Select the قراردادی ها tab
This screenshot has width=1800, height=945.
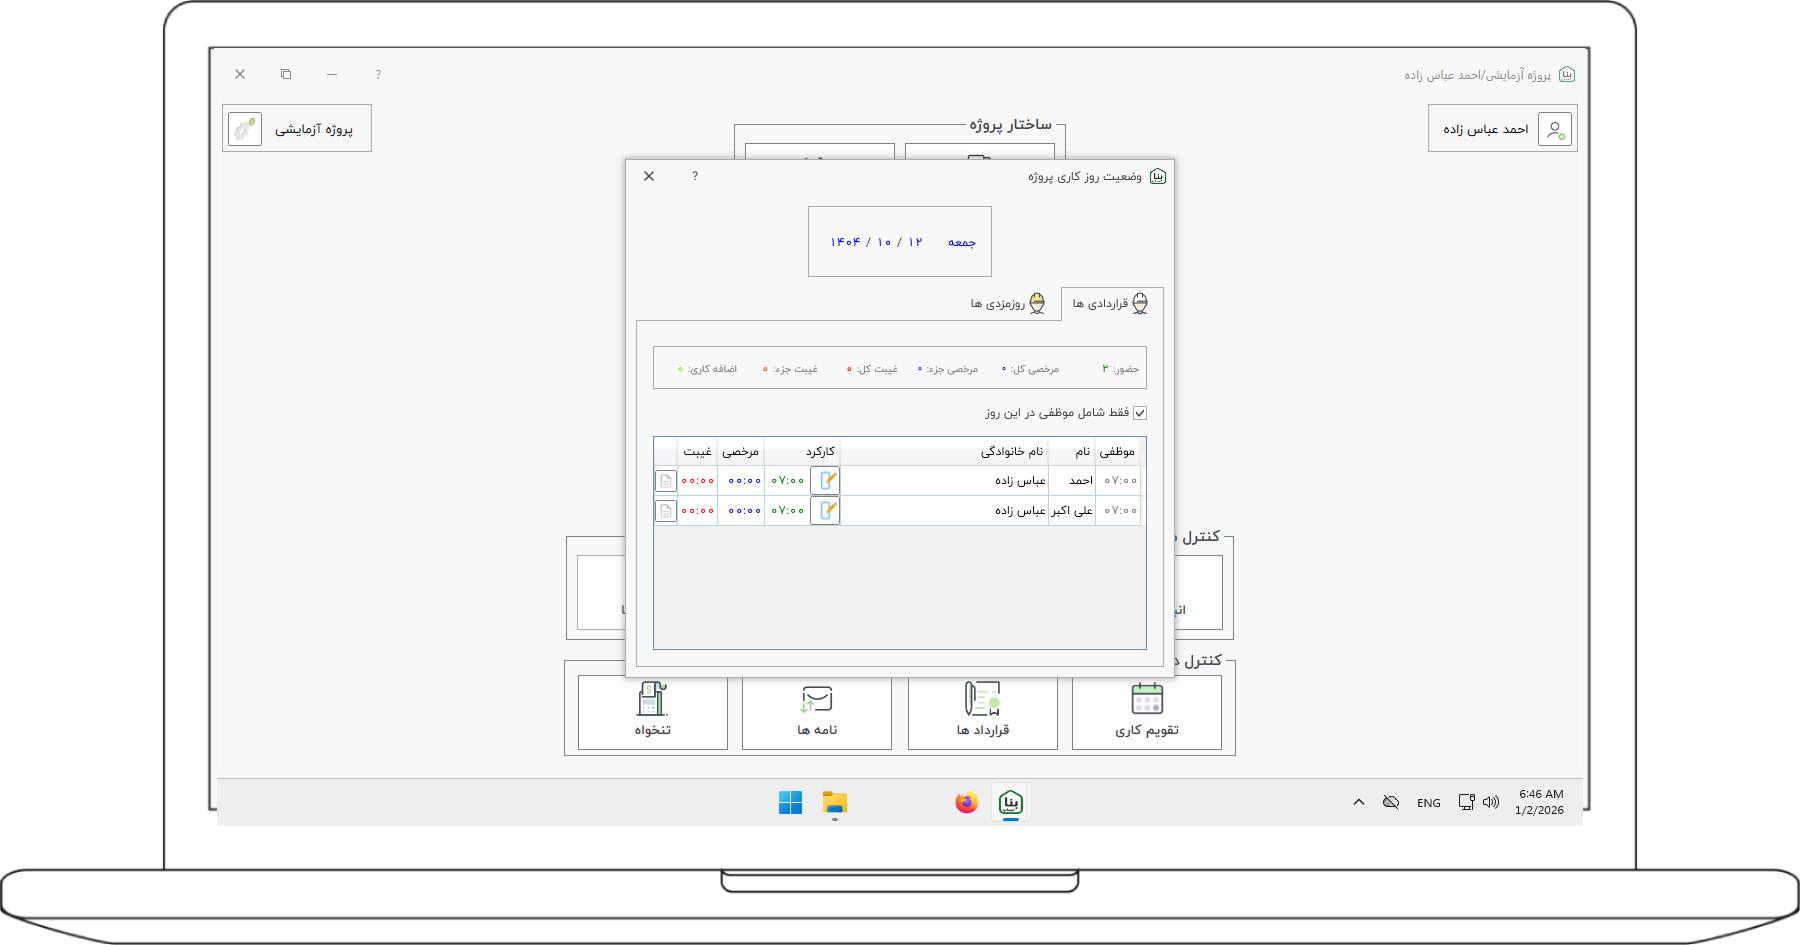(1111, 304)
